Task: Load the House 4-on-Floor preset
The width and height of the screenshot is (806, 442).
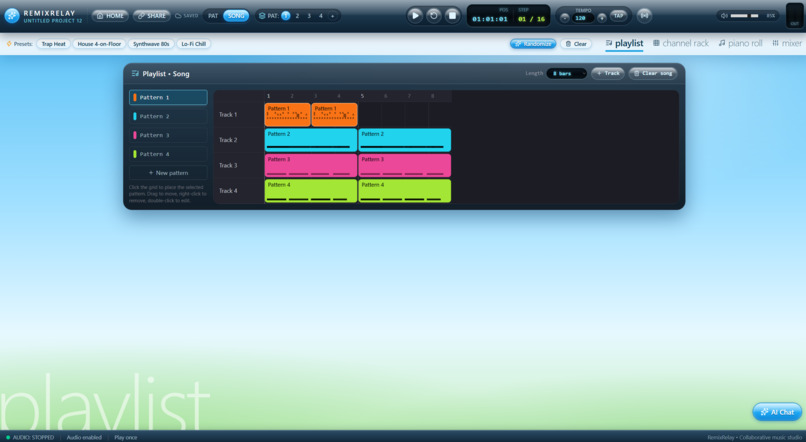Action: click(x=99, y=44)
